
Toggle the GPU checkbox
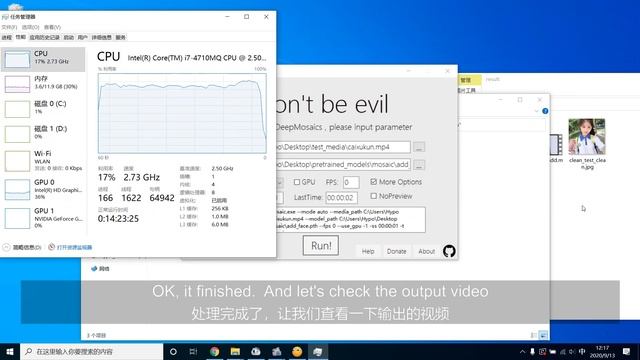click(x=297, y=182)
